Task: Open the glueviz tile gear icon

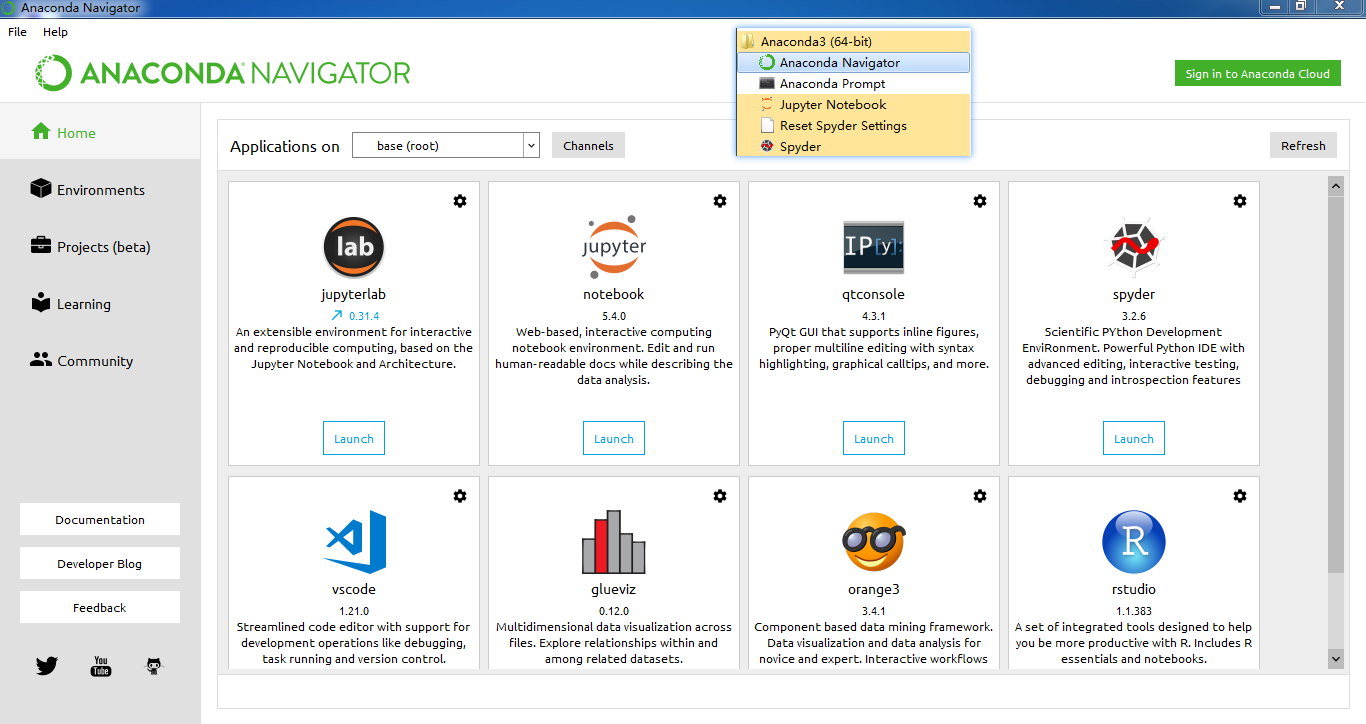Action: tap(720, 496)
